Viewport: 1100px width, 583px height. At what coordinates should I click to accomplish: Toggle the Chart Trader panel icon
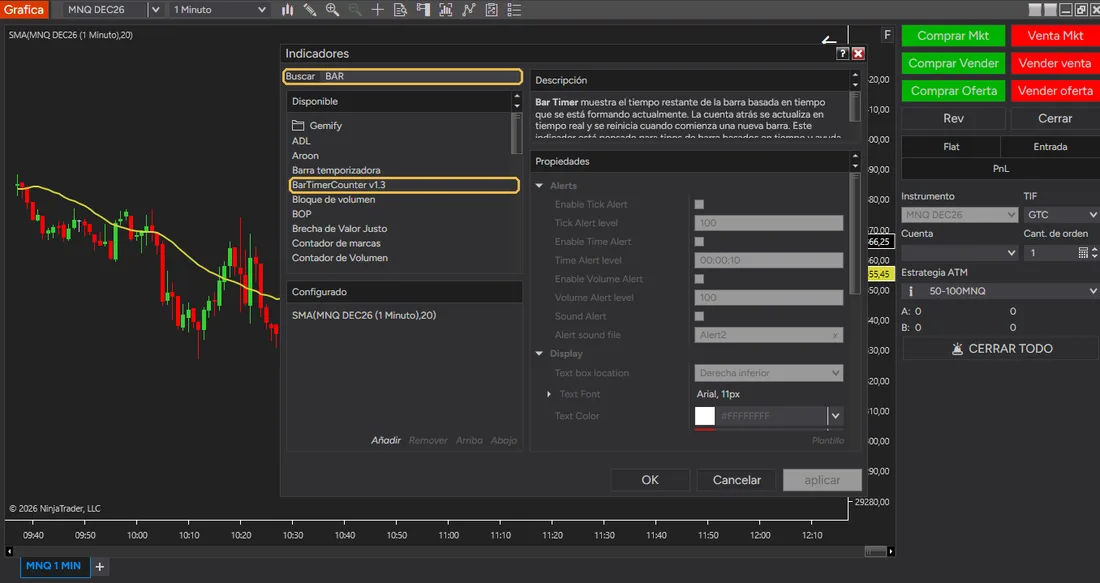tap(423, 10)
